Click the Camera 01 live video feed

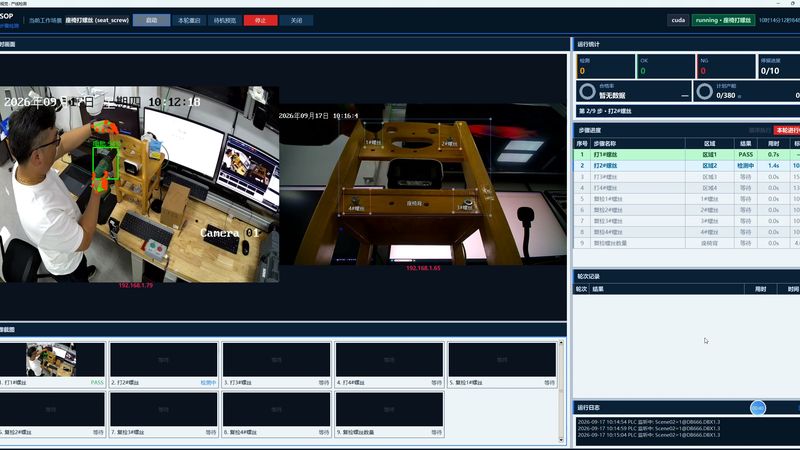(139, 184)
